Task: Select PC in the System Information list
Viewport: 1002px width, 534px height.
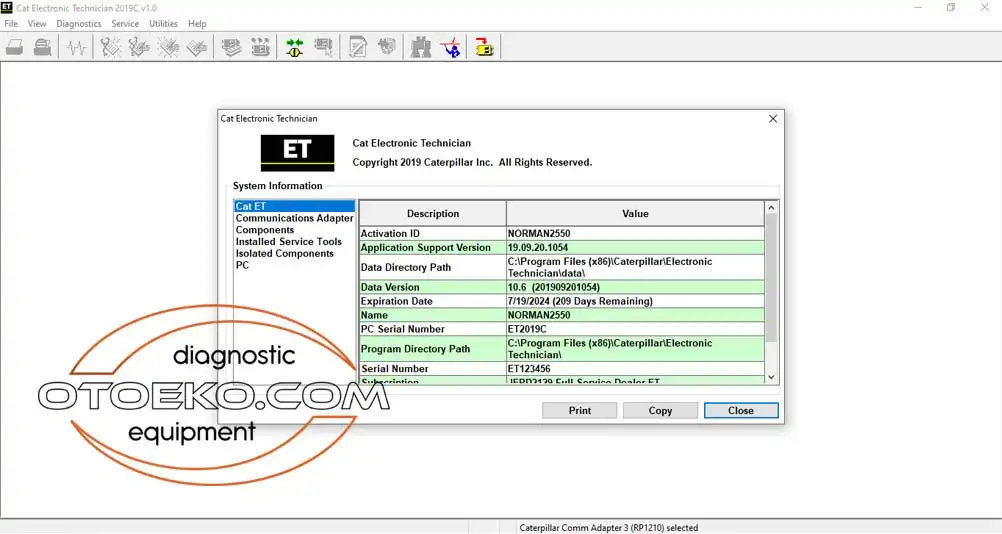Action: point(242,266)
